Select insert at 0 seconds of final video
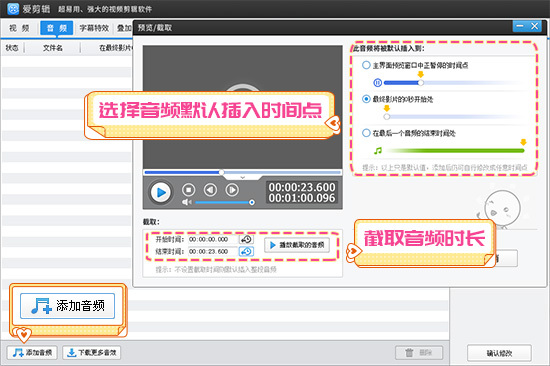Viewport: 550px width, 366px height. click(366, 99)
